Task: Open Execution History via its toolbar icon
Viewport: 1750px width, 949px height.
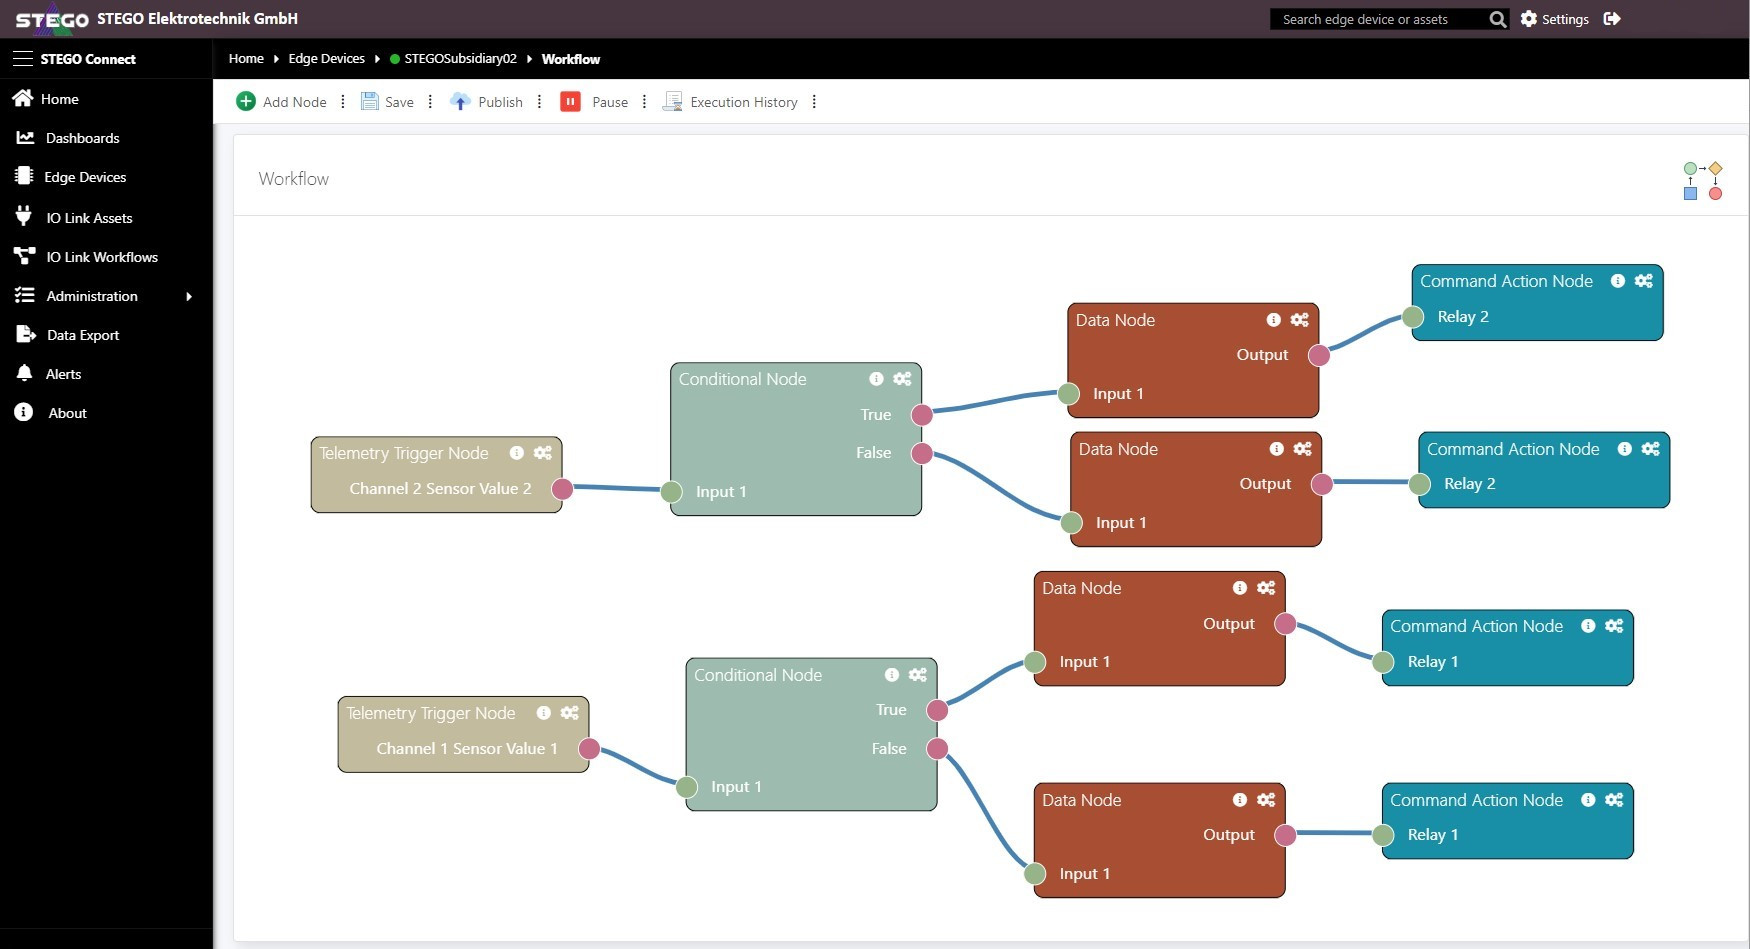Action: [673, 101]
